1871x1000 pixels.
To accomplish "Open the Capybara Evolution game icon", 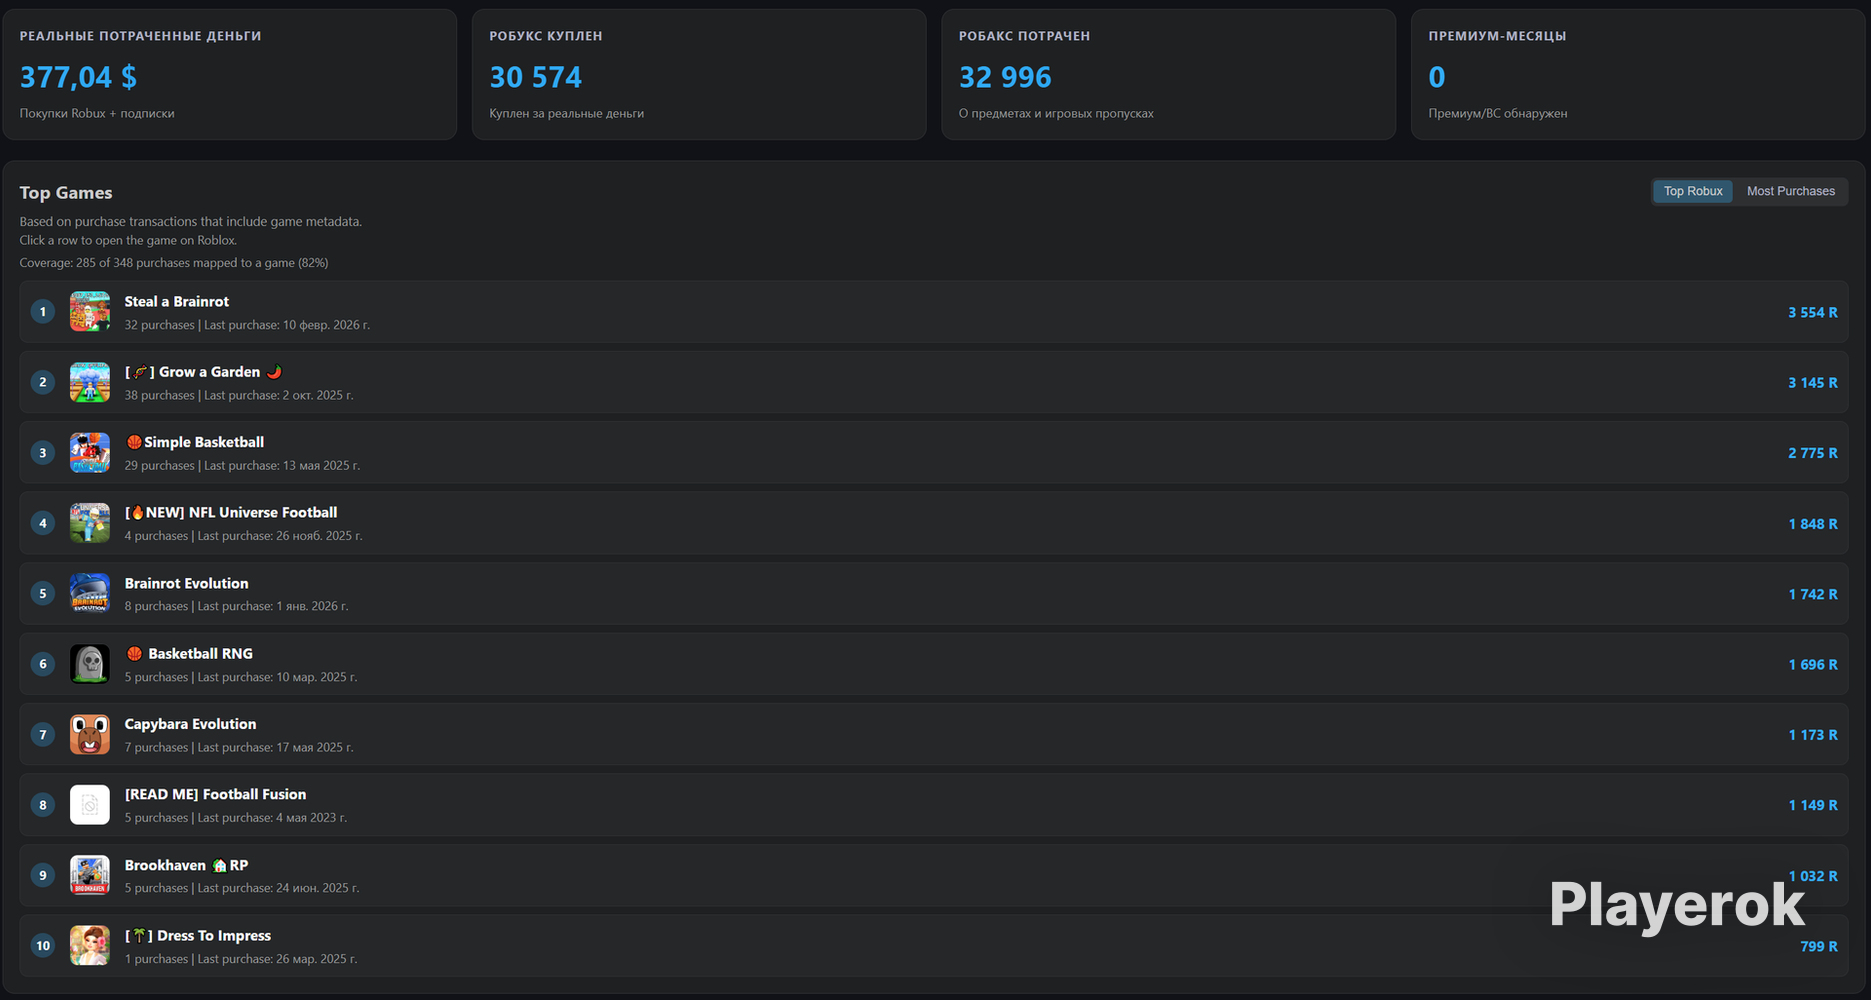I will [x=90, y=734].
